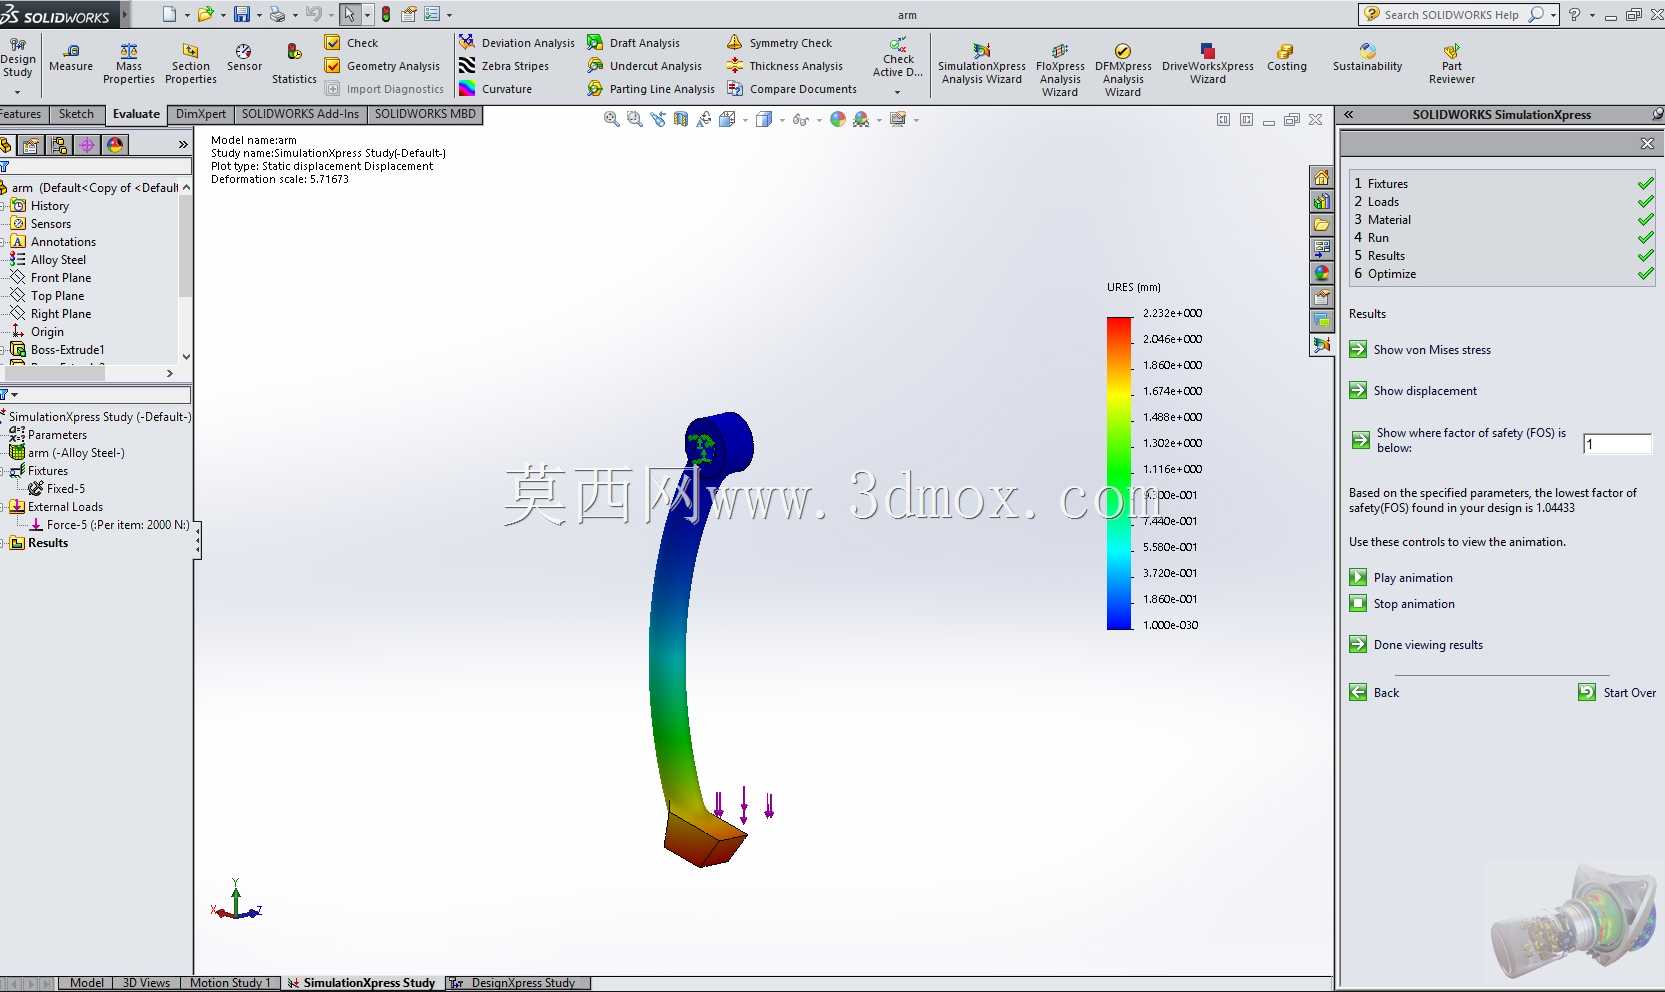Image resolution: width=1665 pixels, height=992 pixels.
Task: Run Thickness Analysis
Action: [785, 66]
